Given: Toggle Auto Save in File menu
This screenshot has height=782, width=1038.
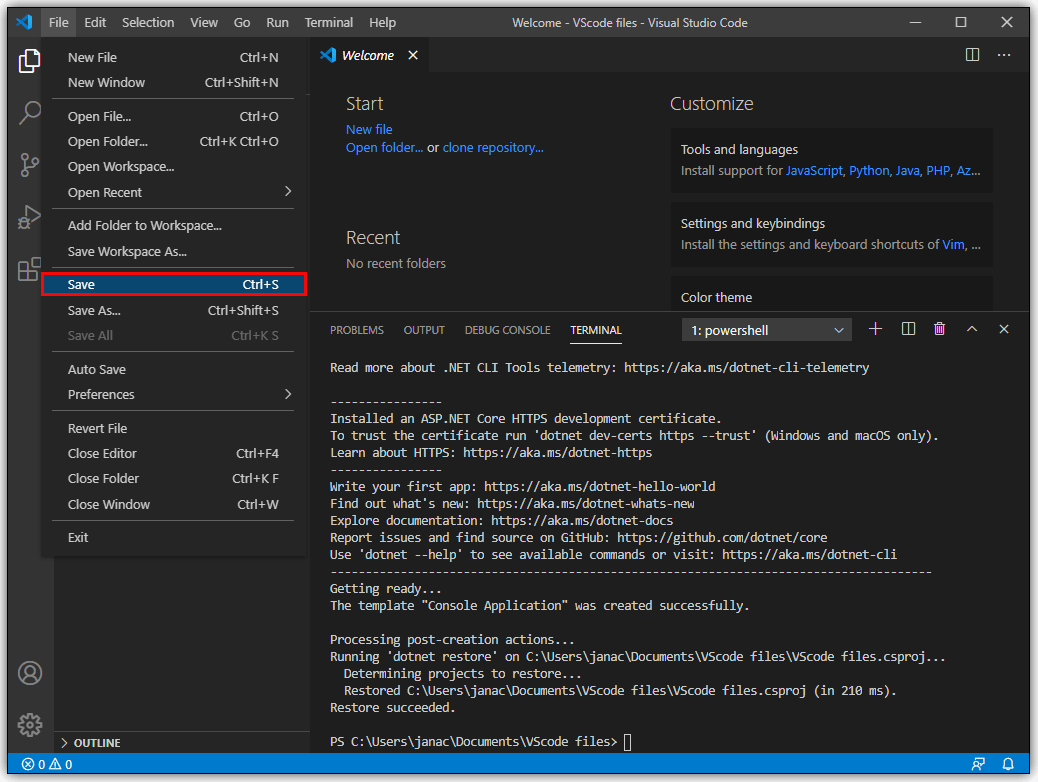Looking at the screenshot, I should tap(173, 369).
